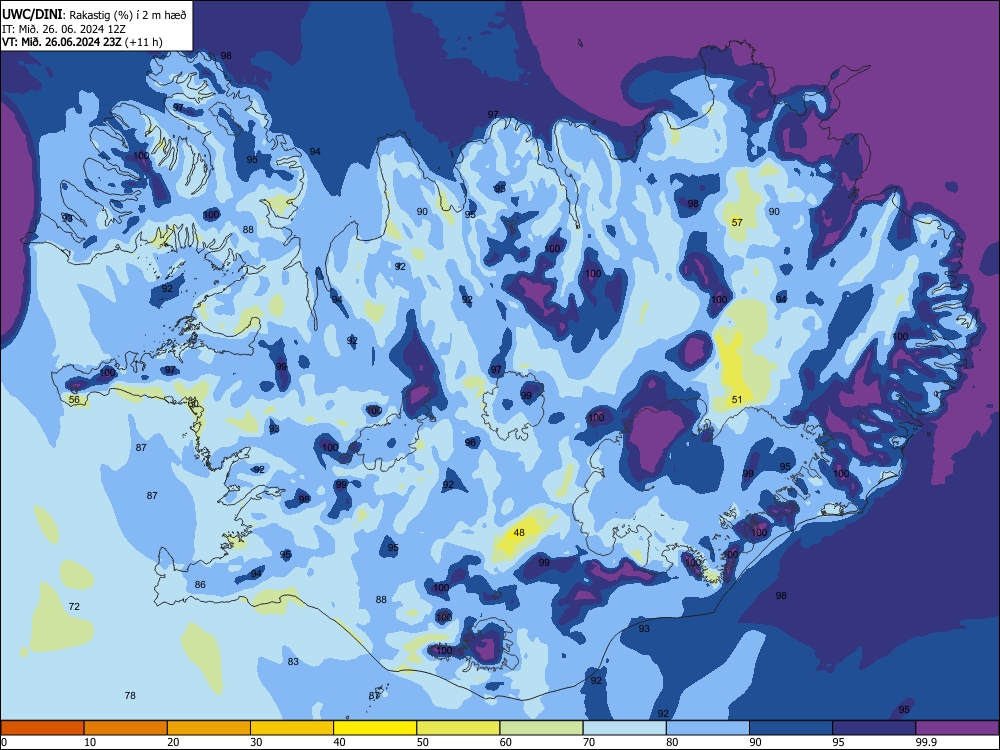The width and height of the screenshot is (1000, 750).
Task: Click the '(+11 h)' forecast offset text
Action: tap(143, 42)
